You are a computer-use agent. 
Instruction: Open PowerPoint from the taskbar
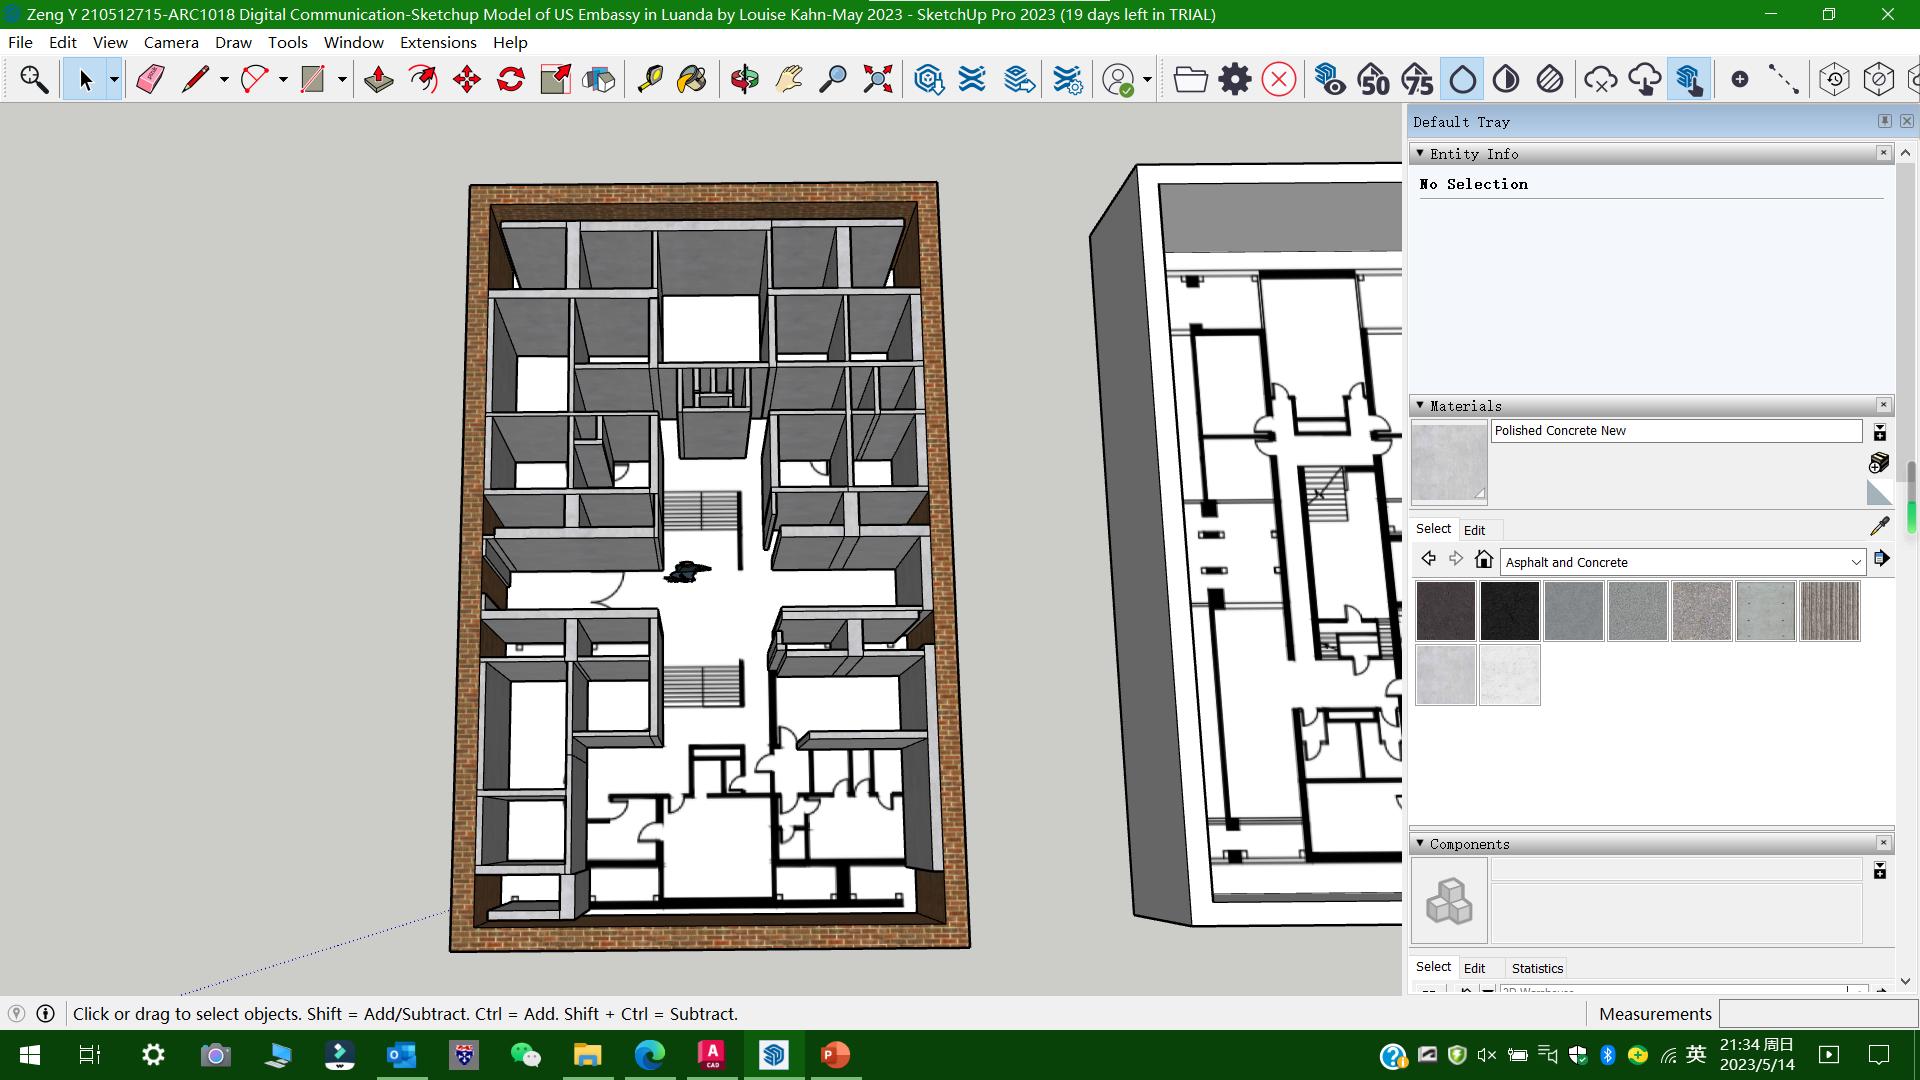pyautogui.click(x=835, y=1055)
